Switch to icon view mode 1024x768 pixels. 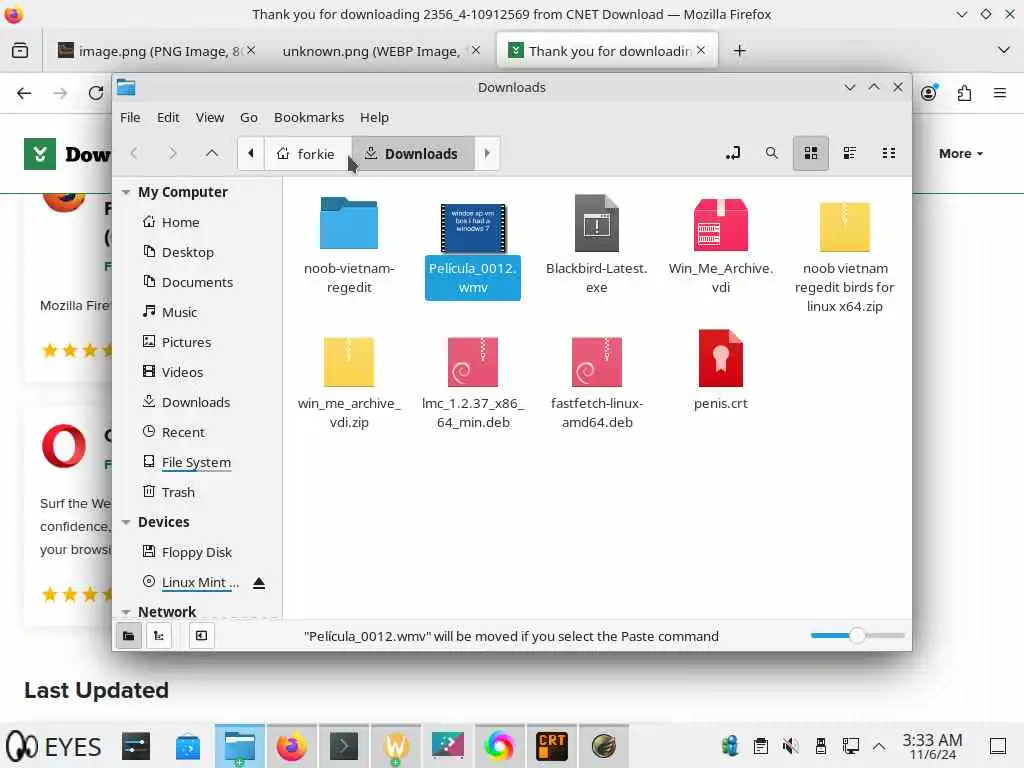point(810,153)
